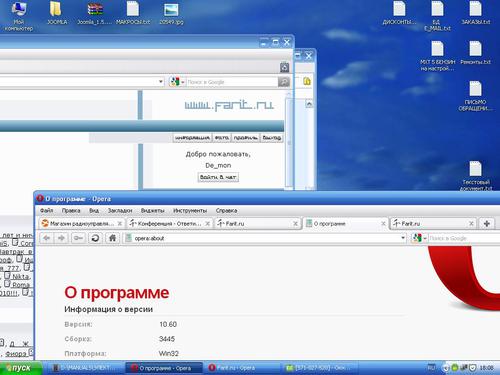Go to Home page in the Opera toolbar

pos(112,238)
